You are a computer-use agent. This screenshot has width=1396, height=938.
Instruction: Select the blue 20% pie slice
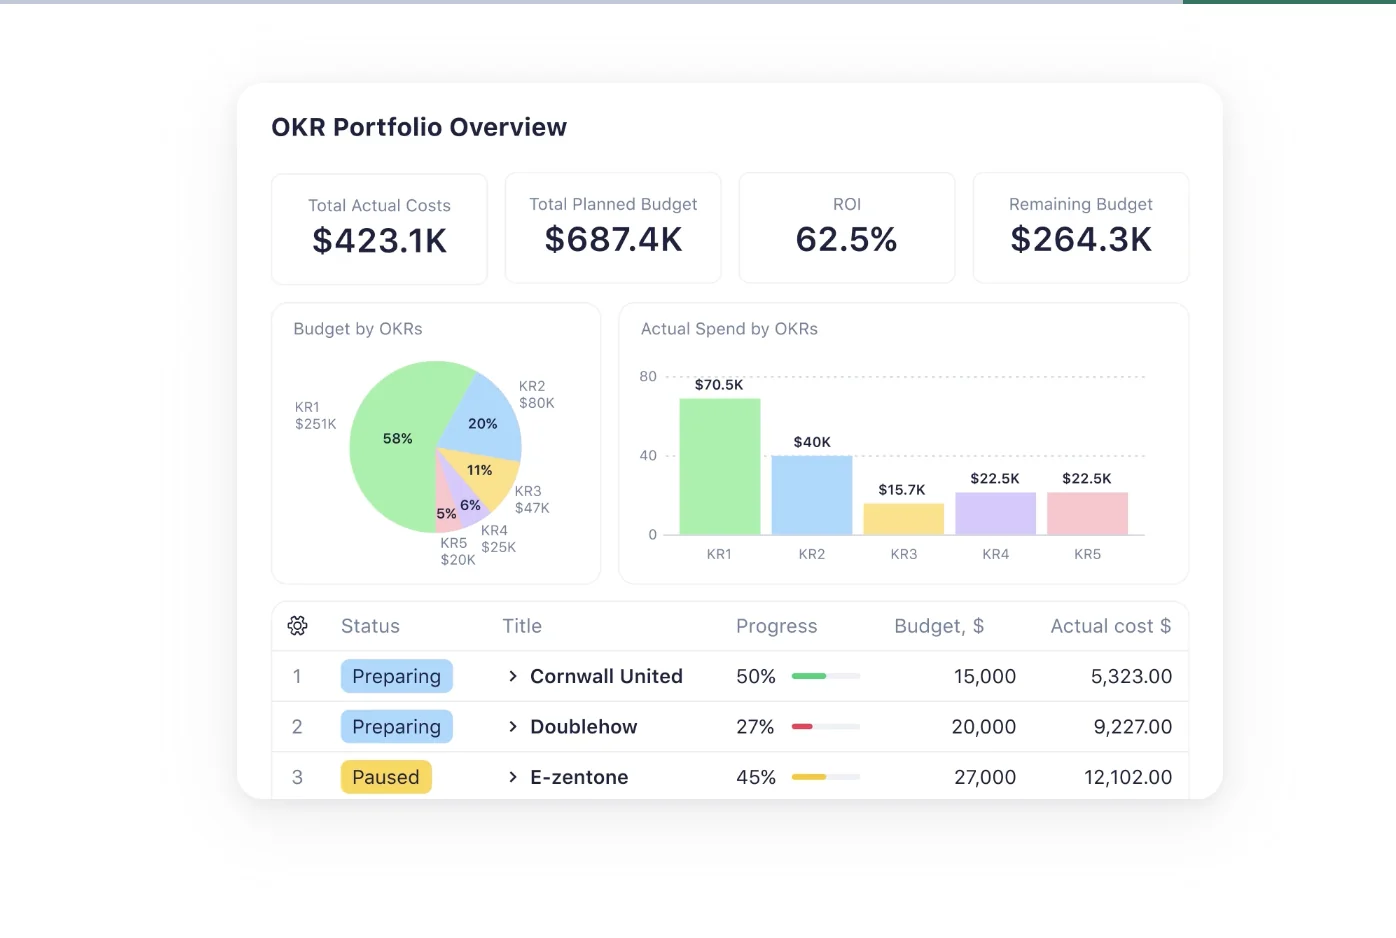tap(484, 420)
